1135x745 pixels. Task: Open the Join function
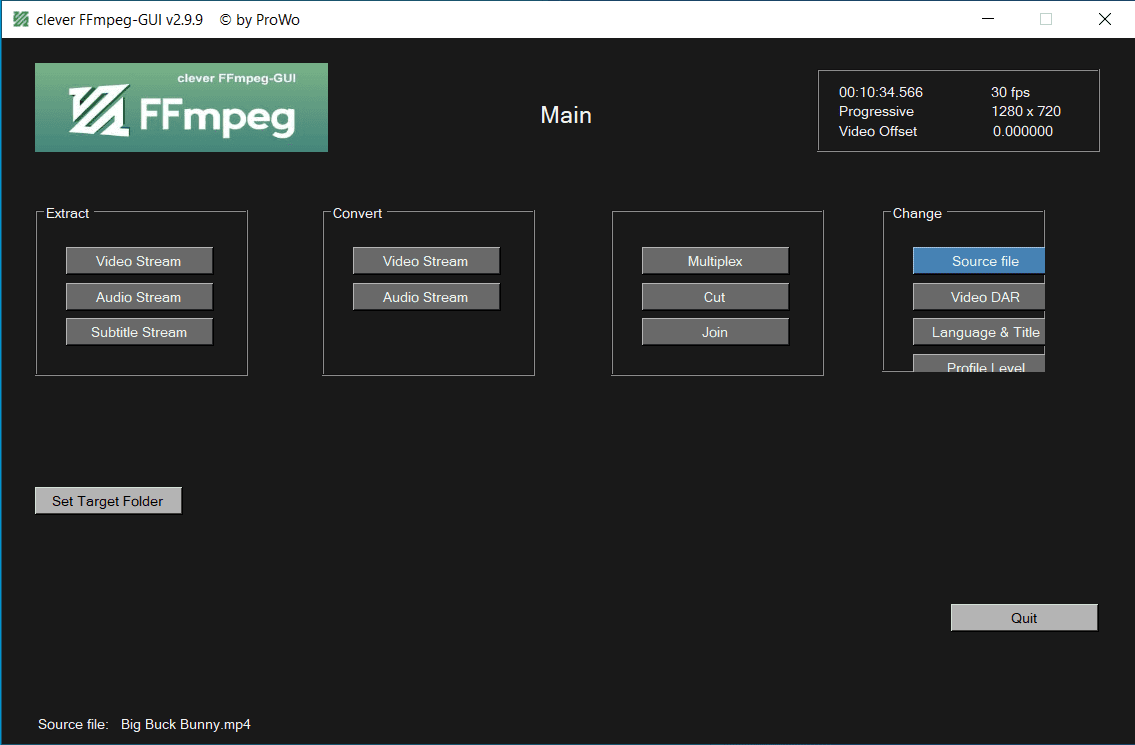[x=715, y=332]
